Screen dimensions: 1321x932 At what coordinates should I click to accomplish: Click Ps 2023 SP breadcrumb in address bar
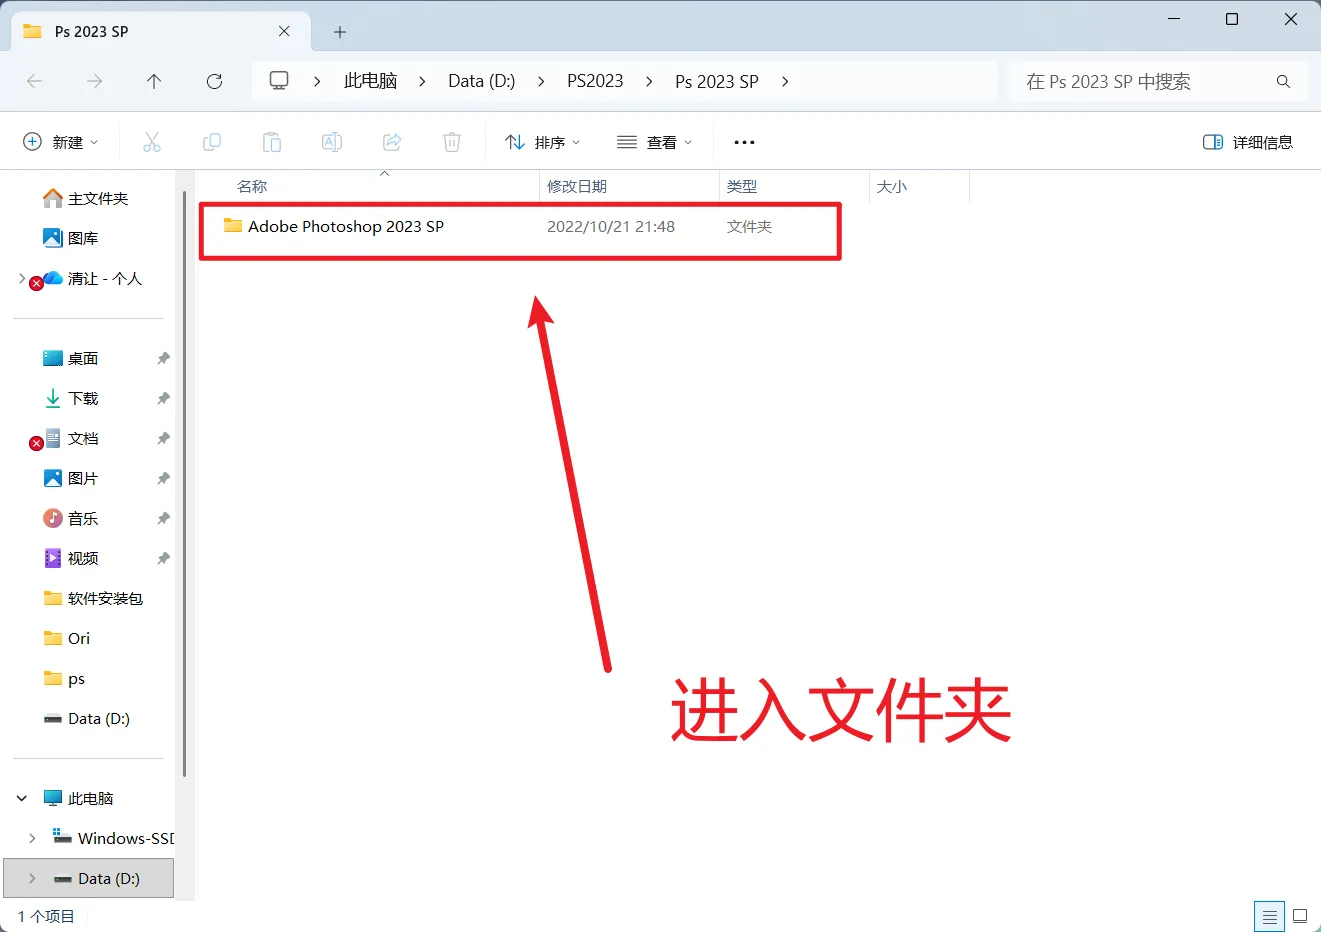point(717,81)
